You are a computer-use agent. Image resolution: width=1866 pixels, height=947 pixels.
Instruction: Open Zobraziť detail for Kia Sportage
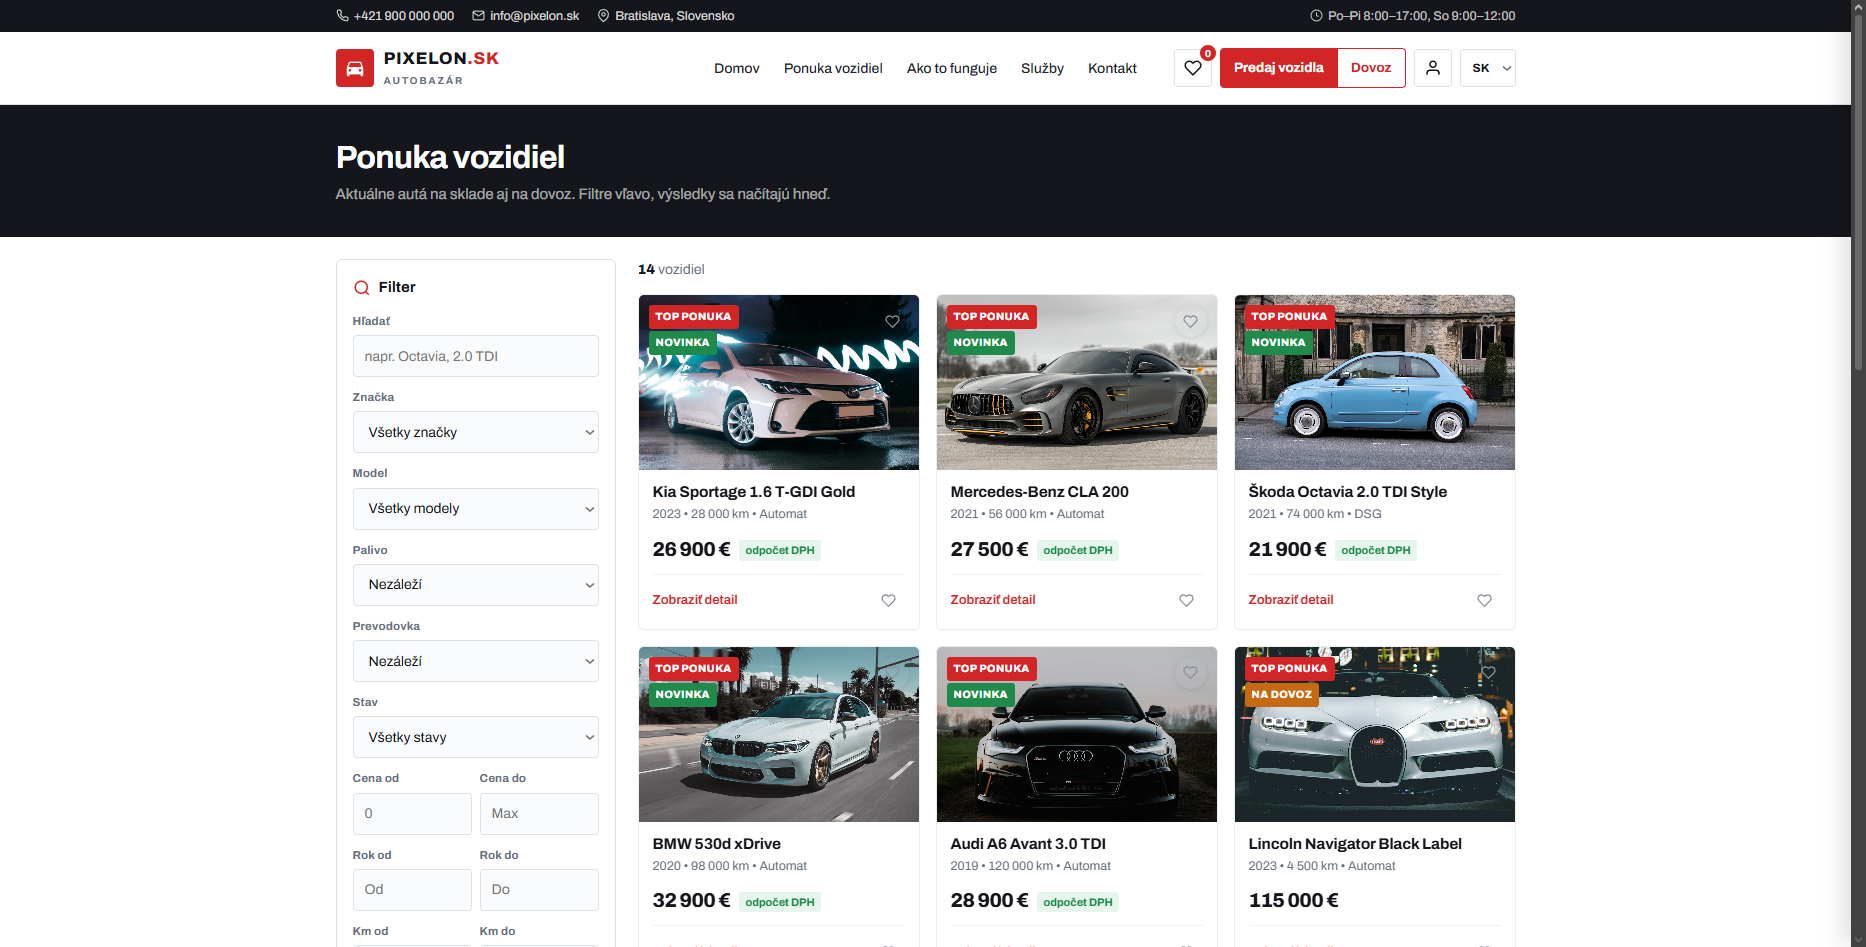pos(695,600)
